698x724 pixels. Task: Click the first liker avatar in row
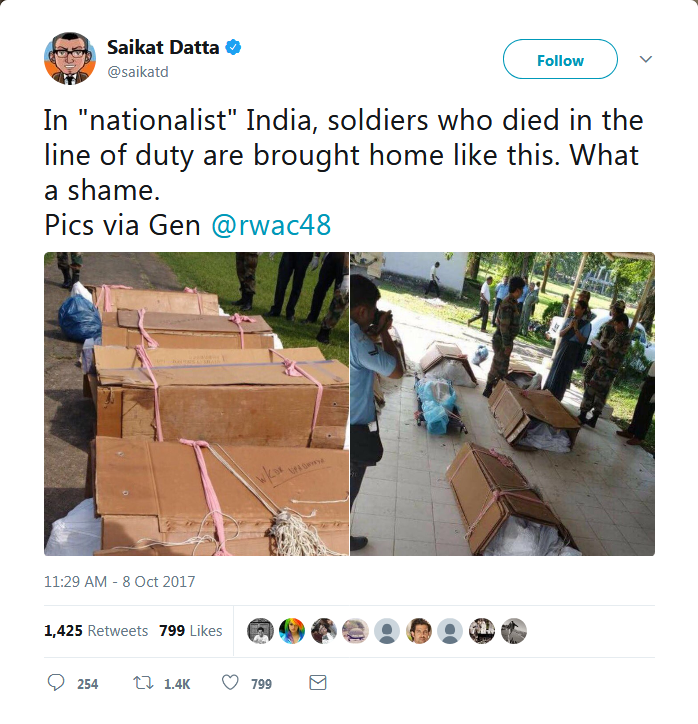(260, 631)
